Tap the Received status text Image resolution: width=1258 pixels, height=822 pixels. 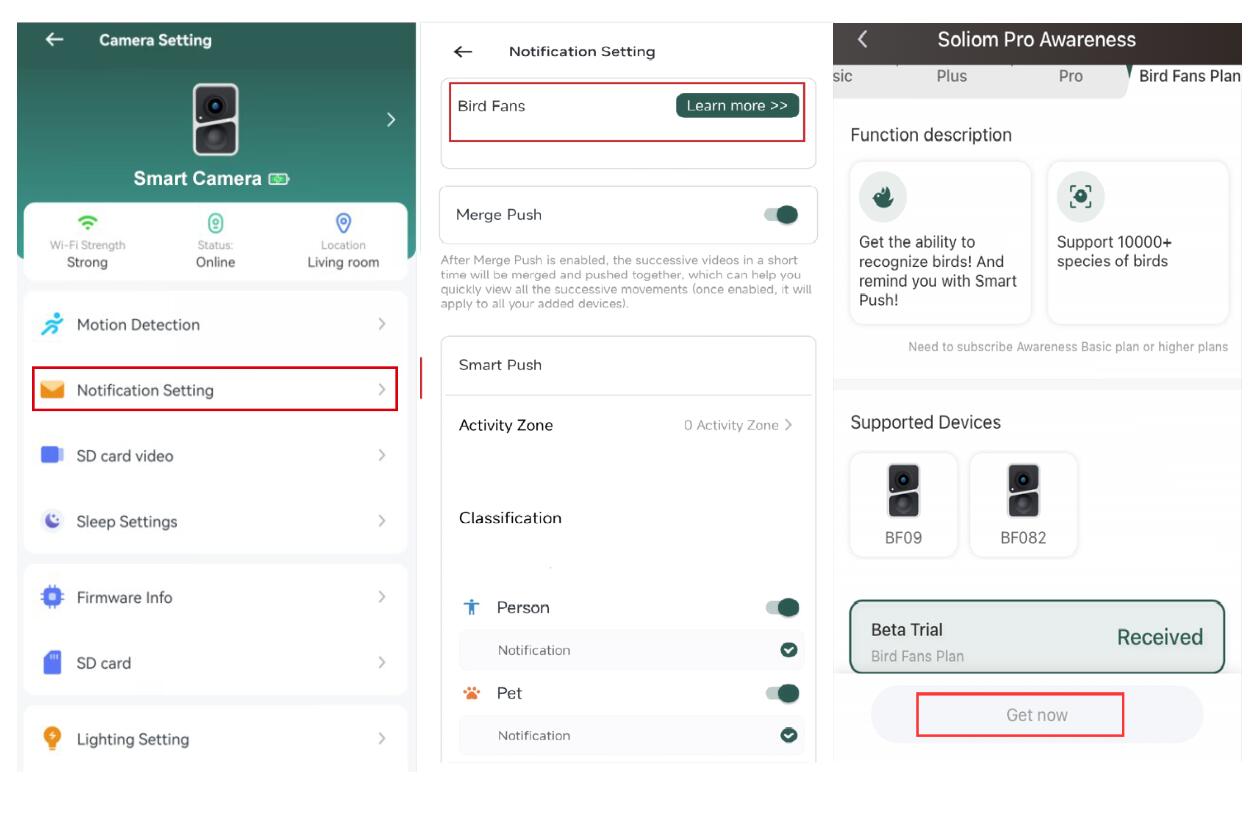(x=1160, y=637)
